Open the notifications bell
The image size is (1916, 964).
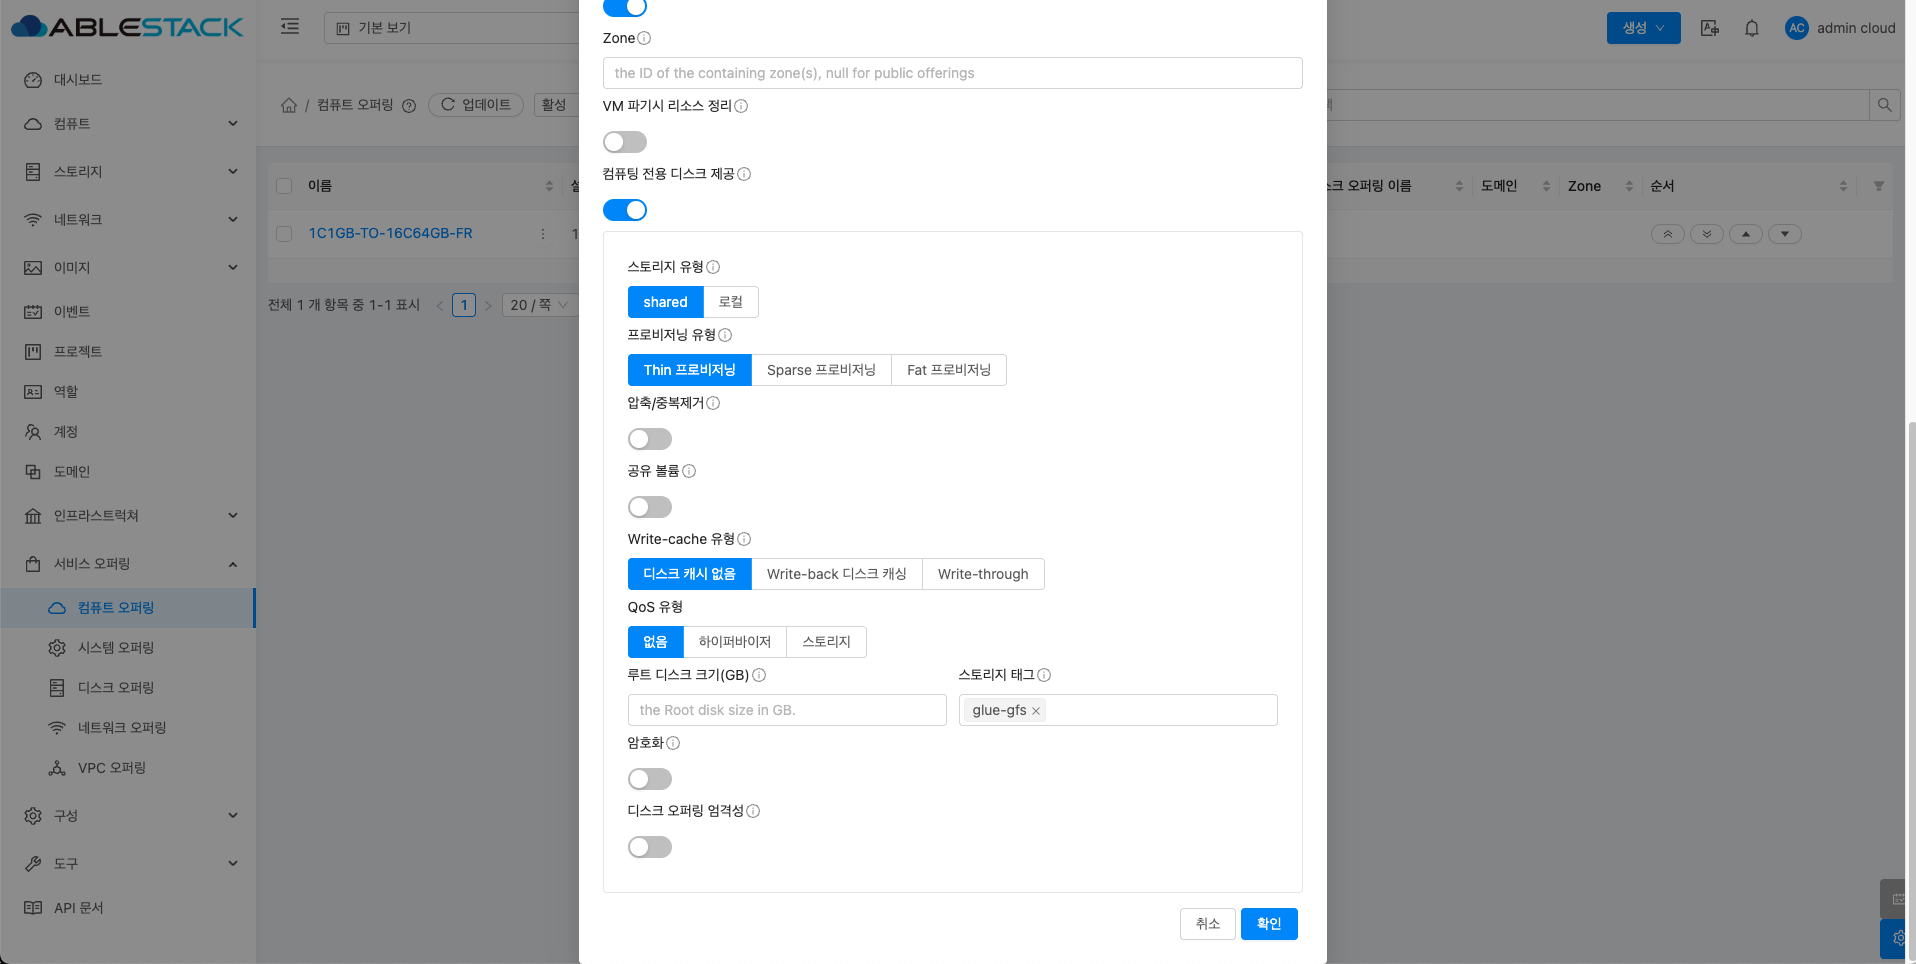[1752, 28]
